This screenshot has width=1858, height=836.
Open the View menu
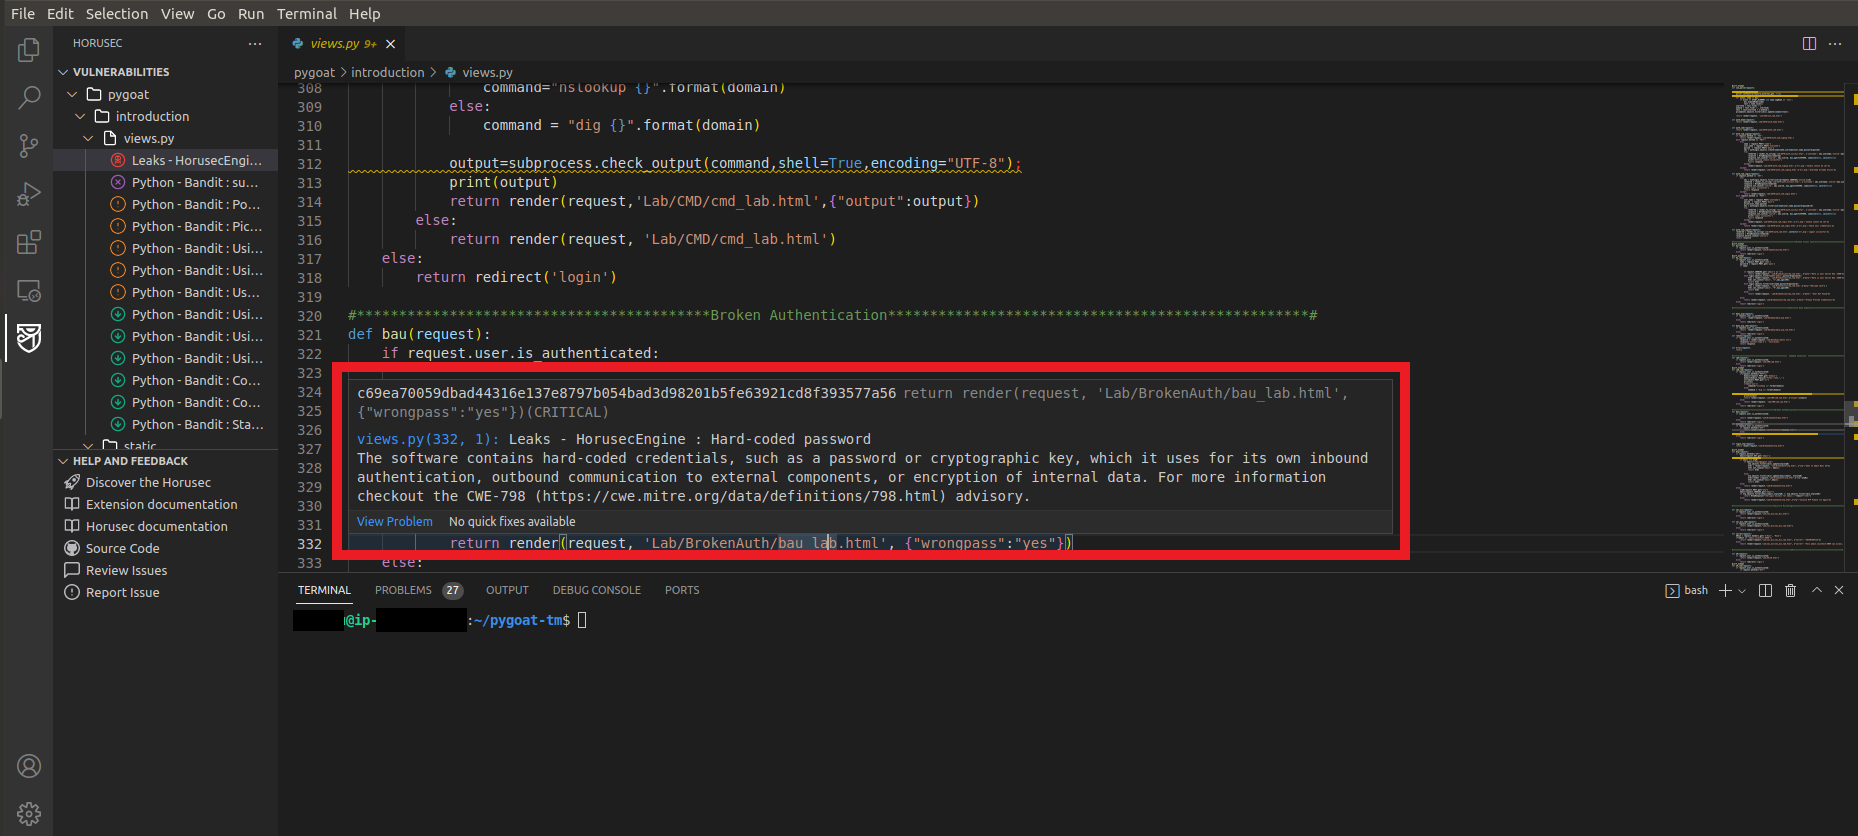tap(178, 13)
